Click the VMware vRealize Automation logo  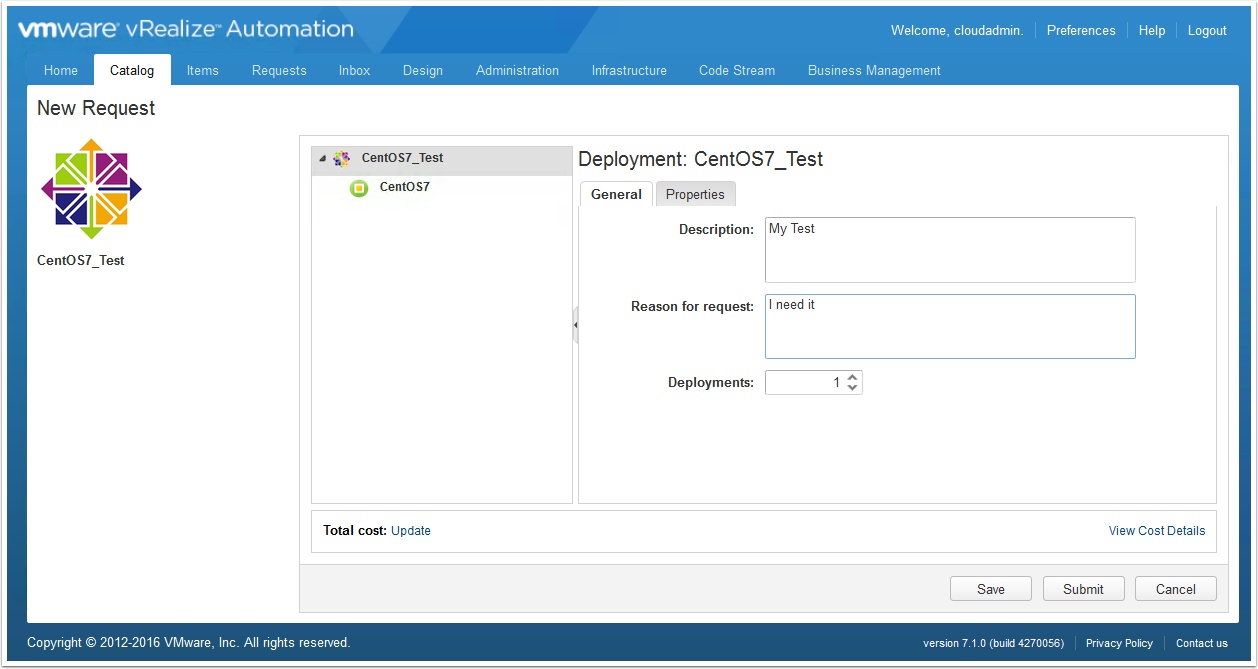coord(186,30)
